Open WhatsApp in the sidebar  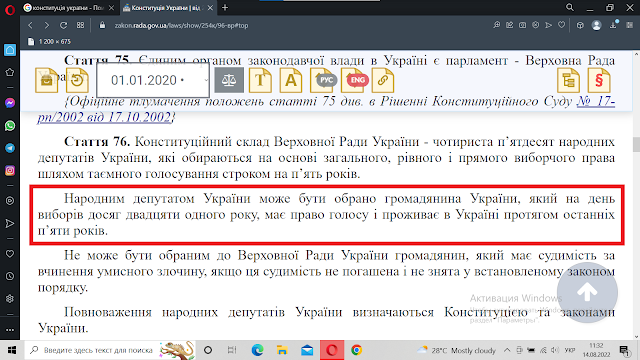click(10, 126)
